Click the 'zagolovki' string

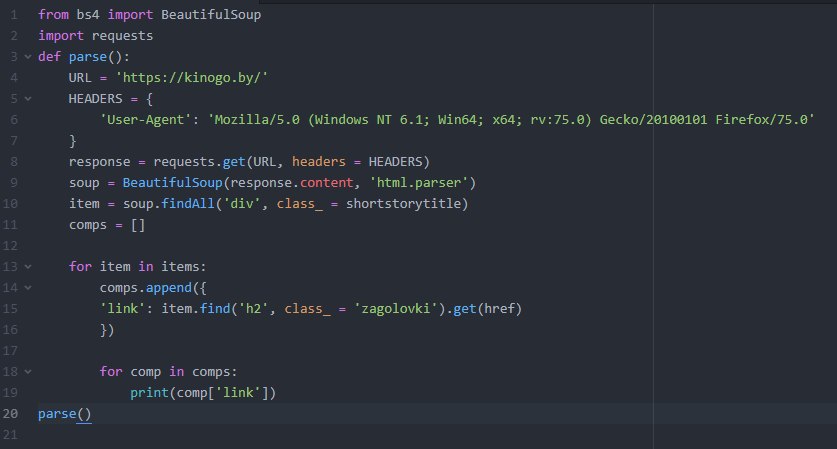tap(396, 309)
